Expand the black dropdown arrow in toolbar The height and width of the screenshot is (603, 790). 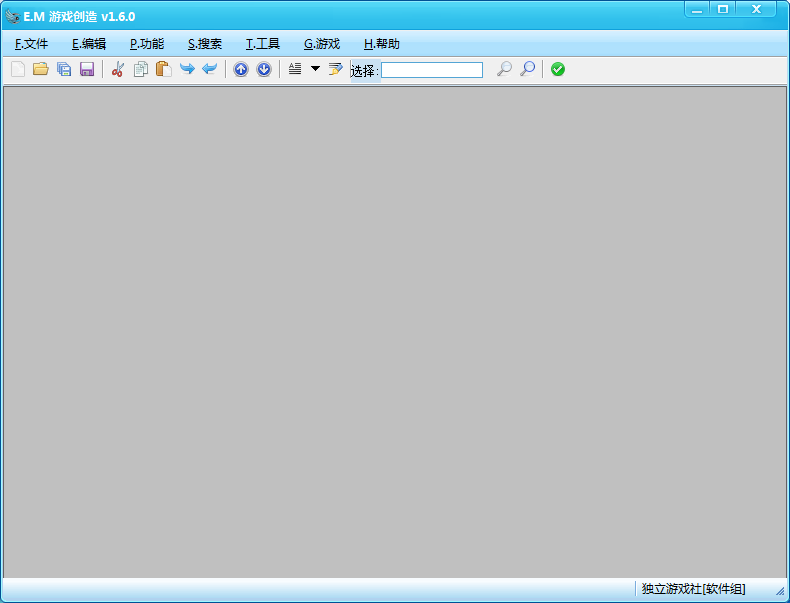315,69
